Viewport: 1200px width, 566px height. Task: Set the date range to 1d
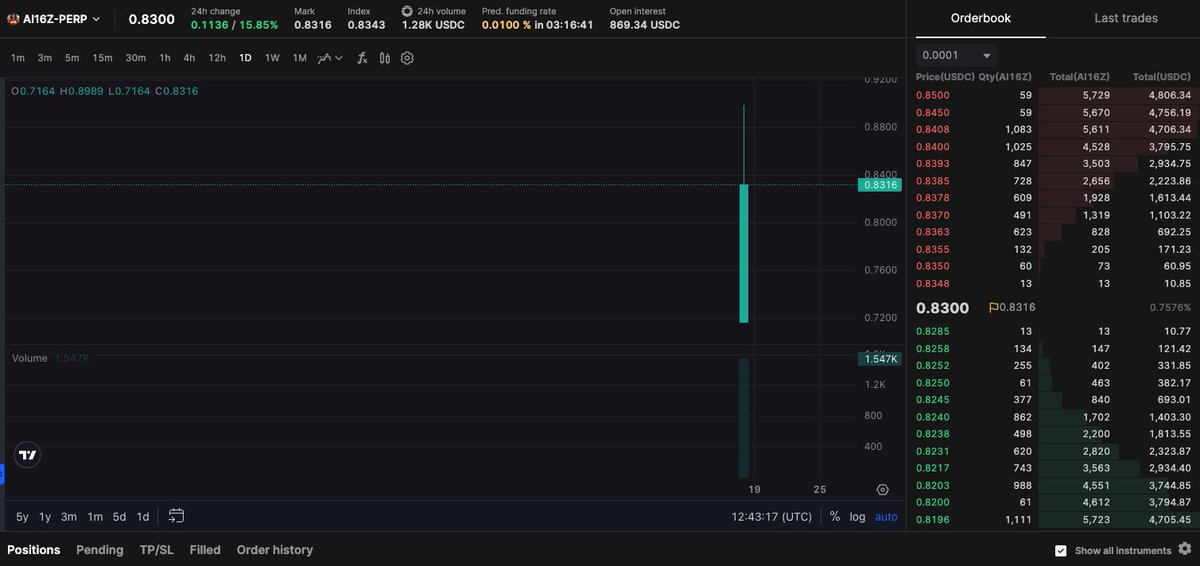(x=143, y=517)
